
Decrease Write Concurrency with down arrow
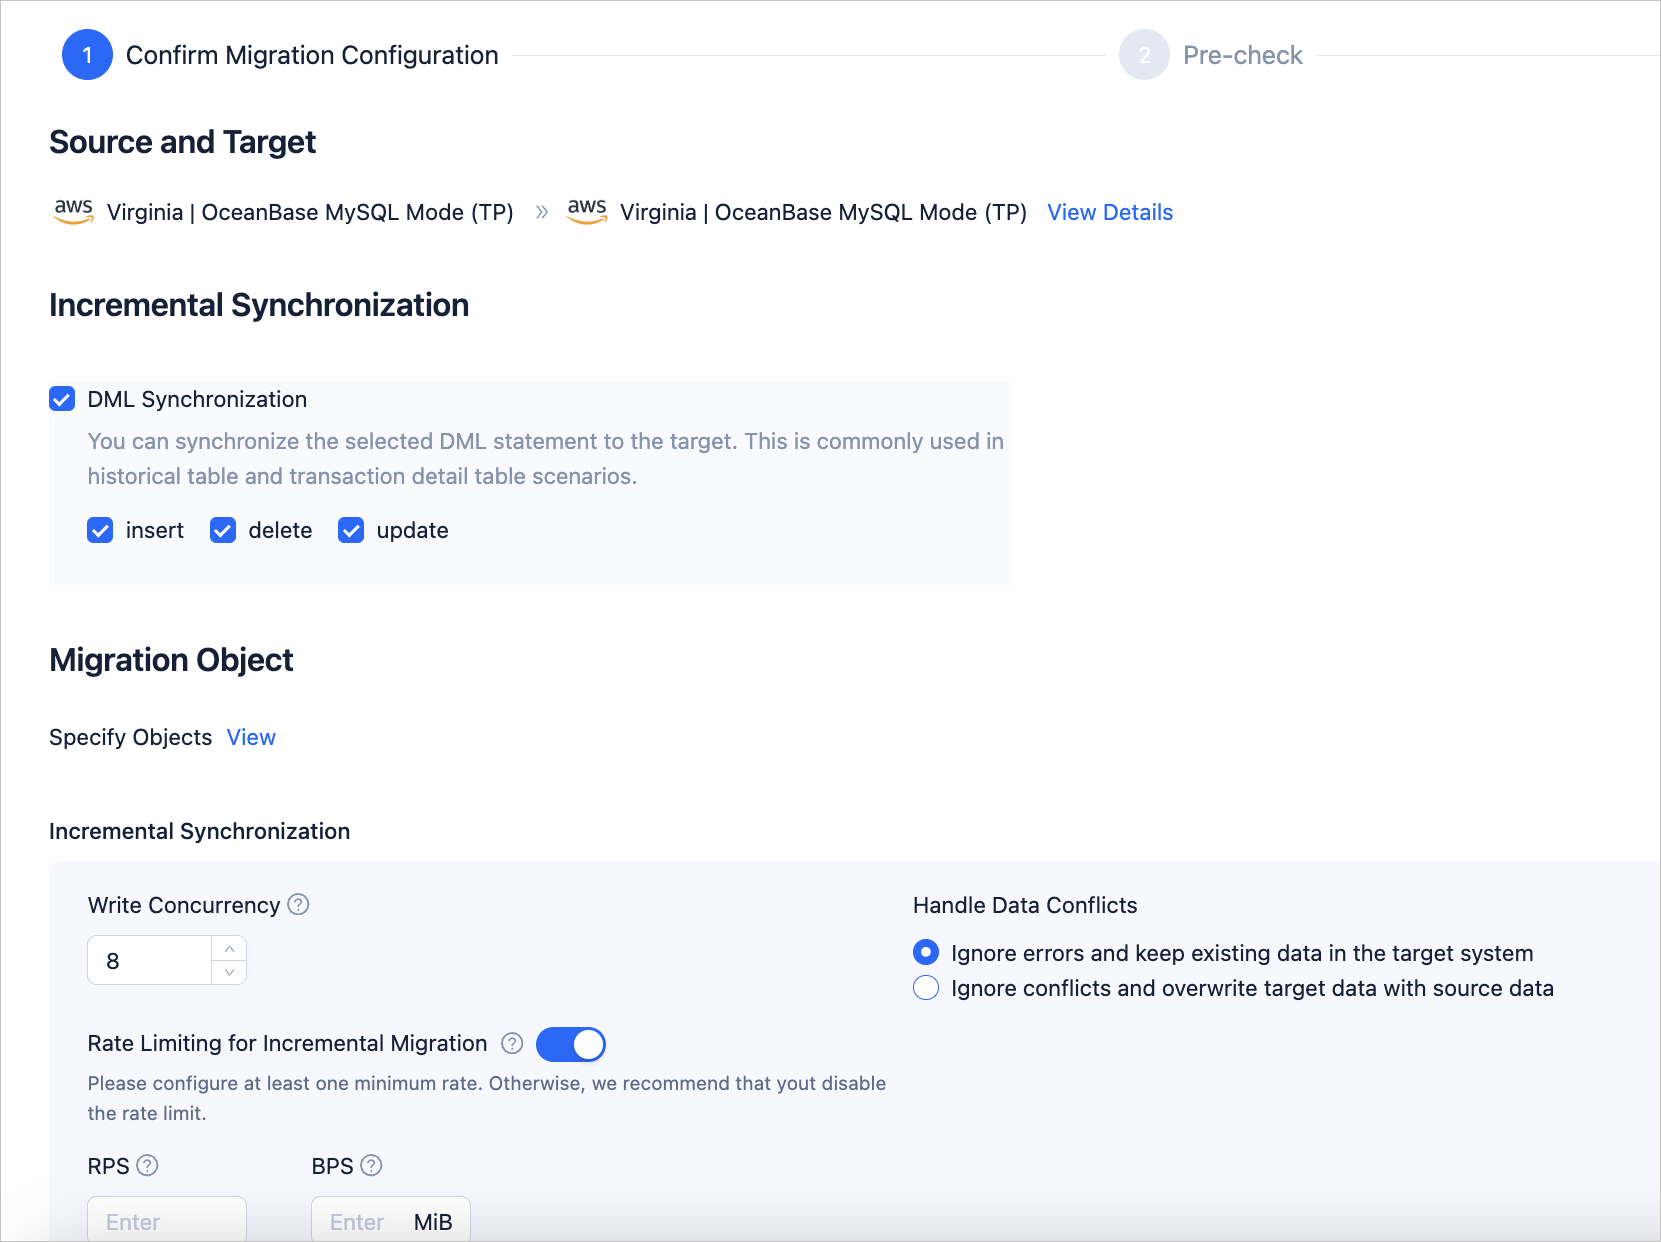tap(229, 972)
